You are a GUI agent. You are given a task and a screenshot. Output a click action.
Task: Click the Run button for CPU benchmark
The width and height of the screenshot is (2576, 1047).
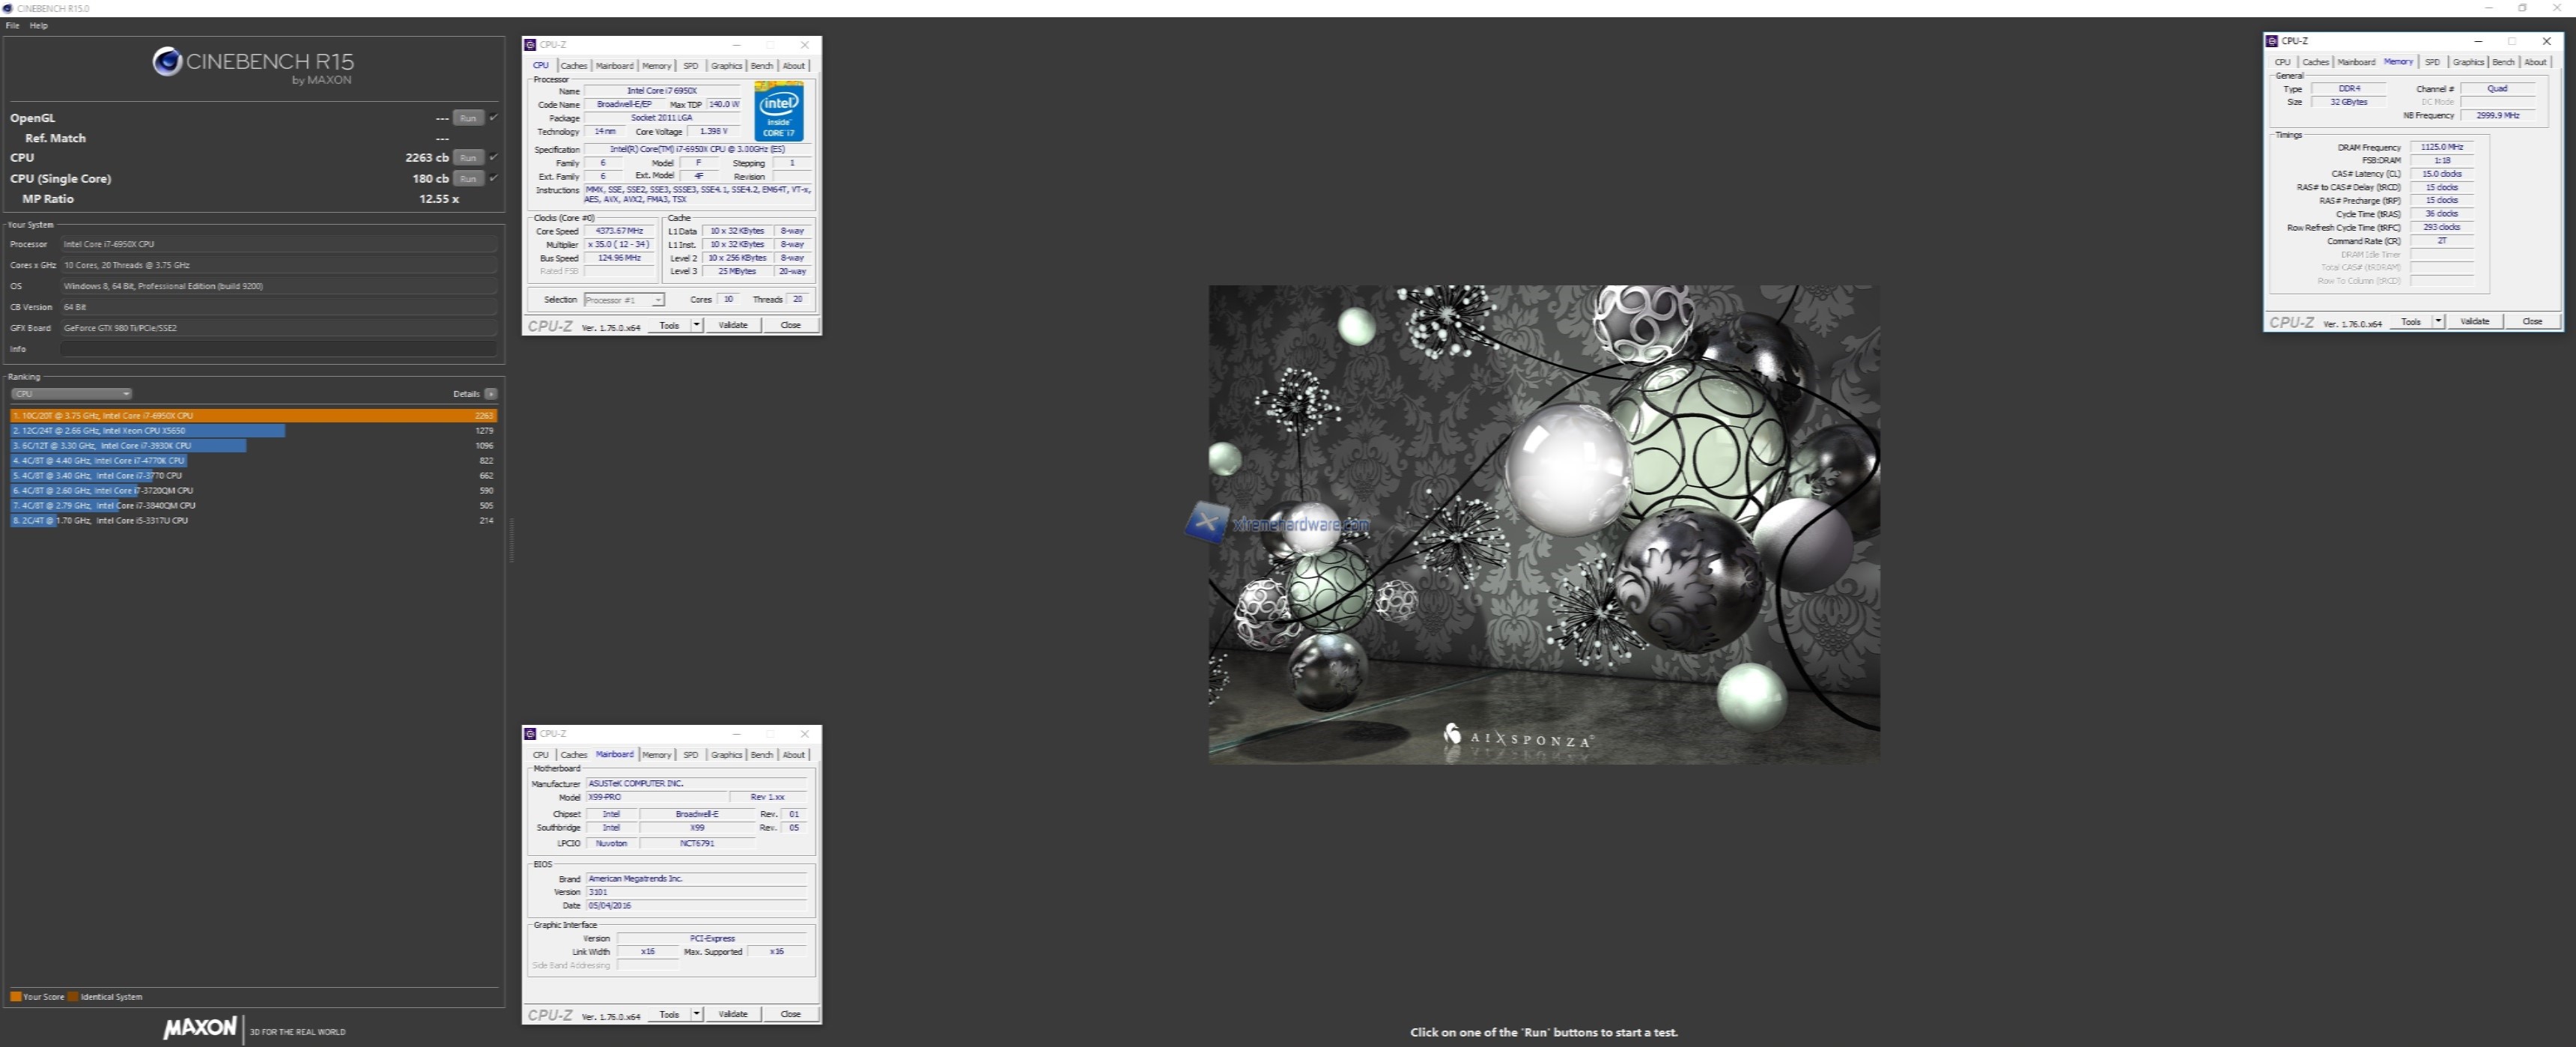[x=467, y=157]
